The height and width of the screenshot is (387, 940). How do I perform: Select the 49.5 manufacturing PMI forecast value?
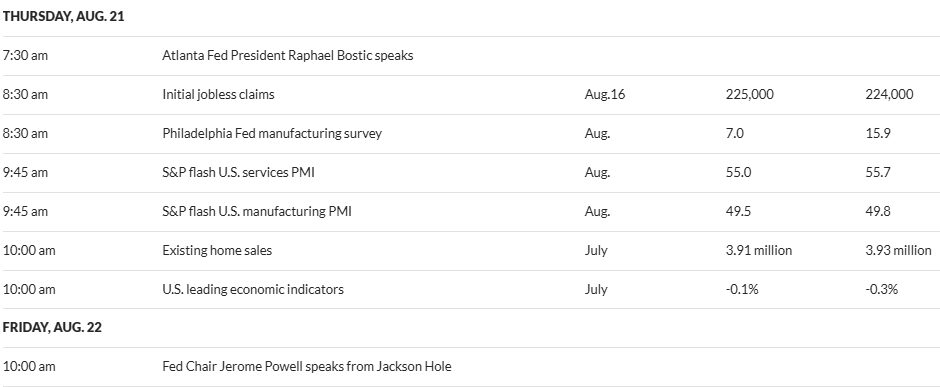point(738,211)
